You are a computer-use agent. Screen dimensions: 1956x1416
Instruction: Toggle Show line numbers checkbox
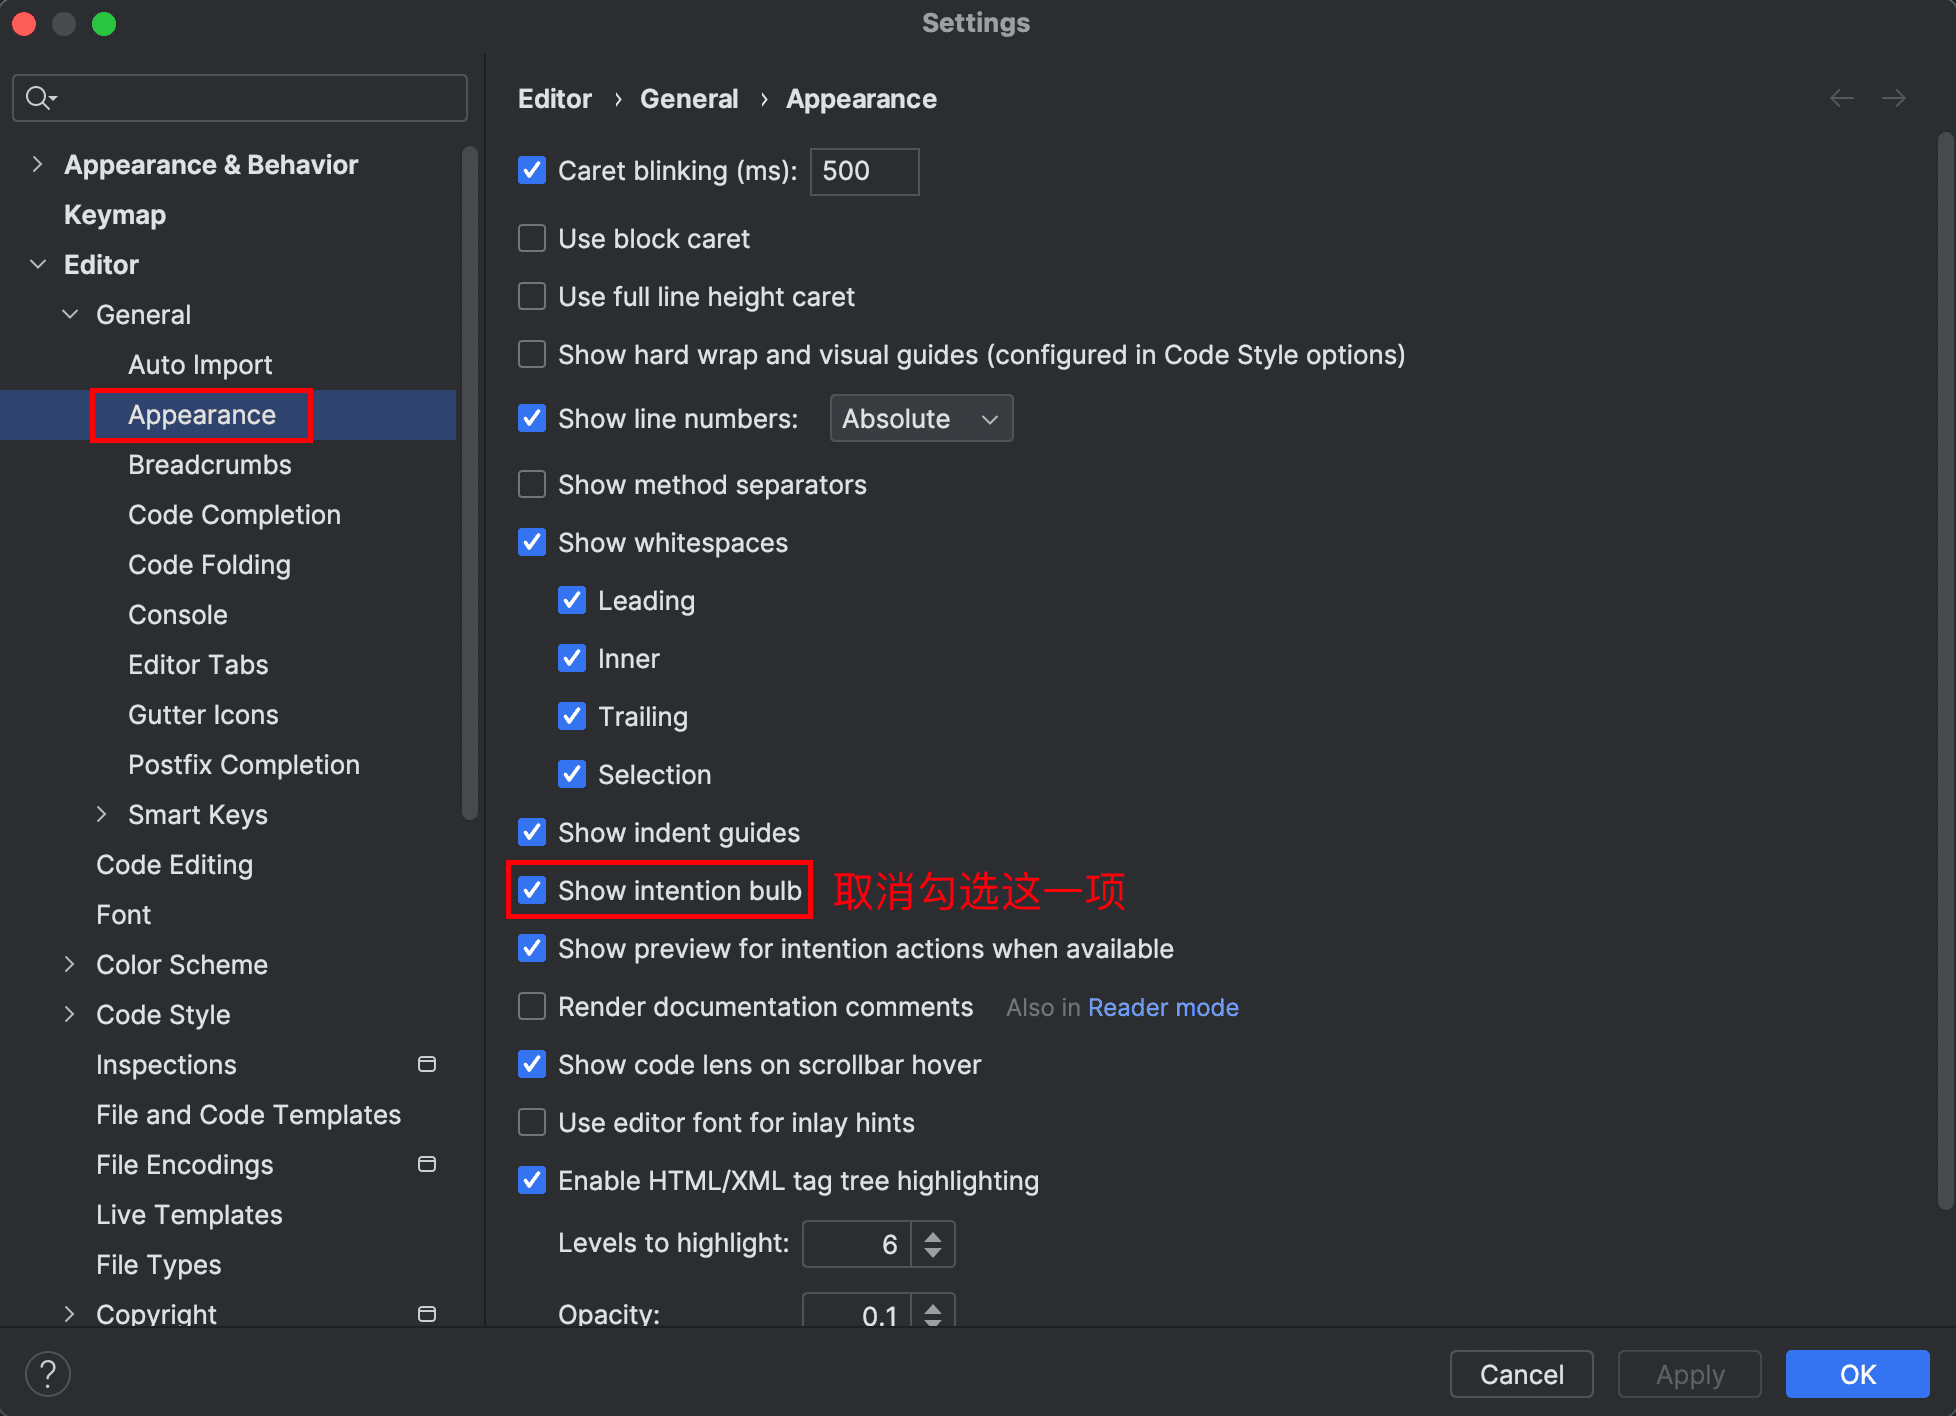[532, 418]
